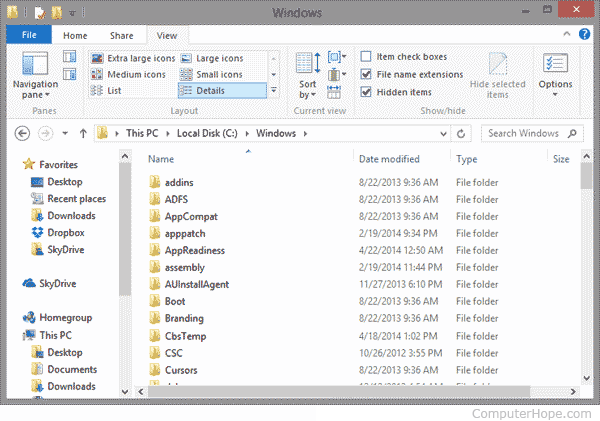Select Large icons layout
Viewport: 600px width, 421px height.
coord(212,58)
